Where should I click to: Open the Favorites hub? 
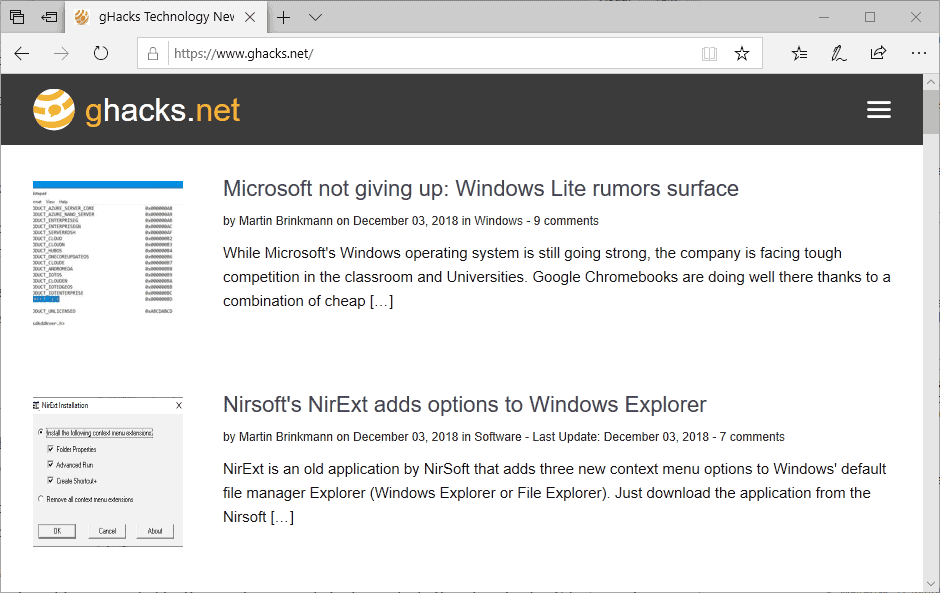[799, 53]
